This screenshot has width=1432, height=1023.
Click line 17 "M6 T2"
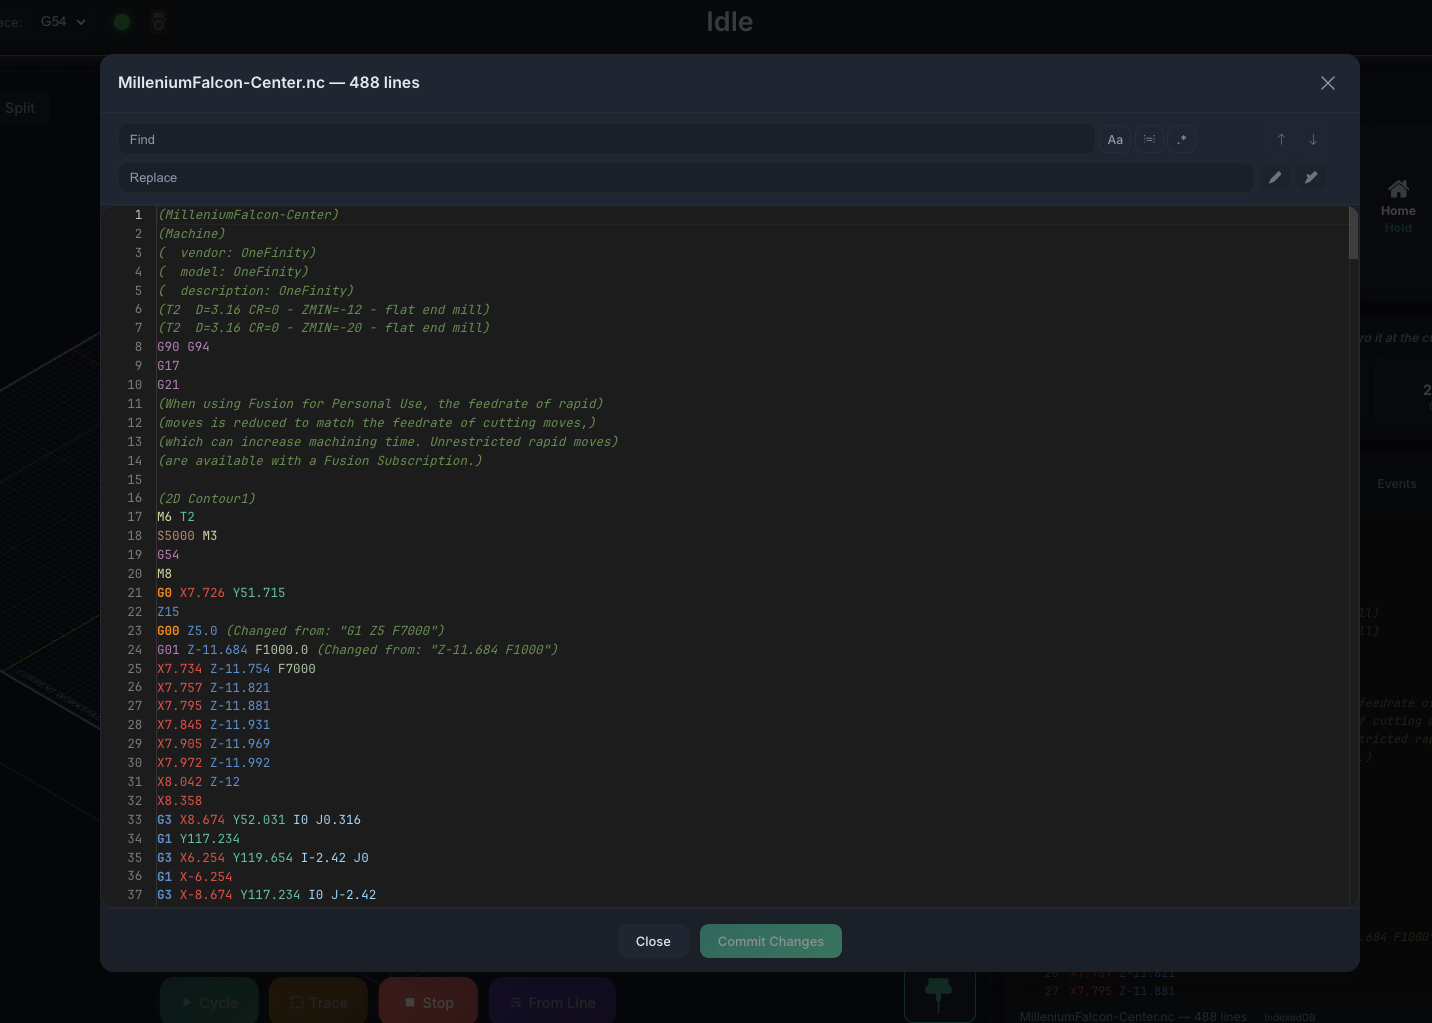click(176, 517)
